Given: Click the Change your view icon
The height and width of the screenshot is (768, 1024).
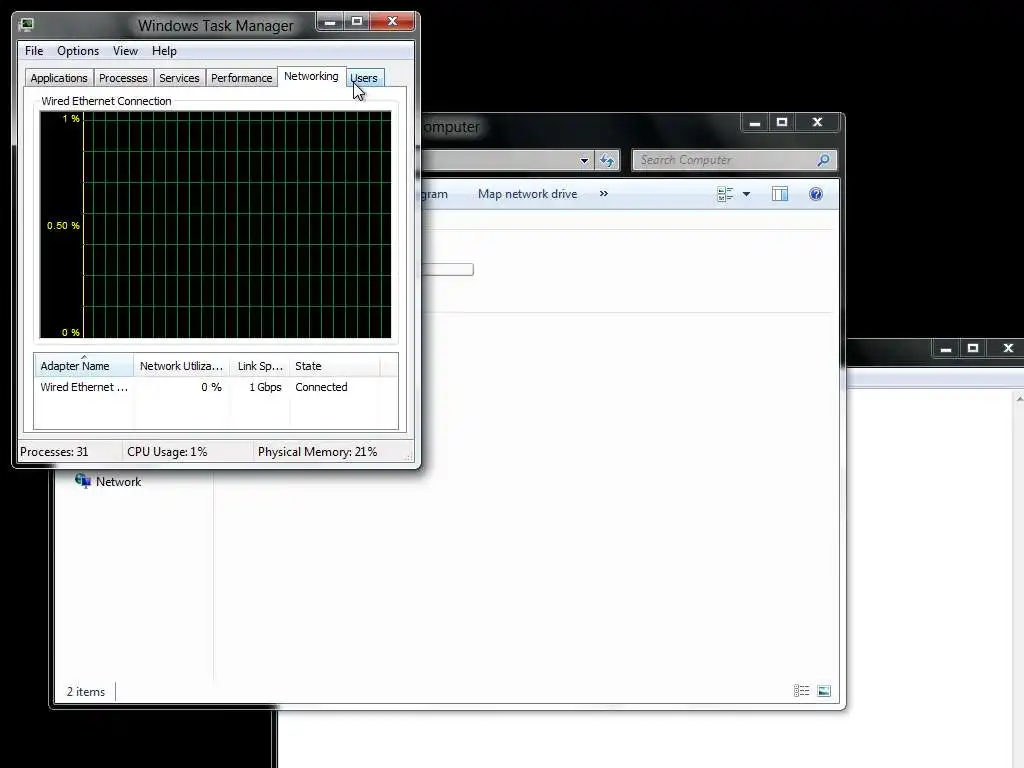Looking at the screenshot, I should tap(725, 194).
